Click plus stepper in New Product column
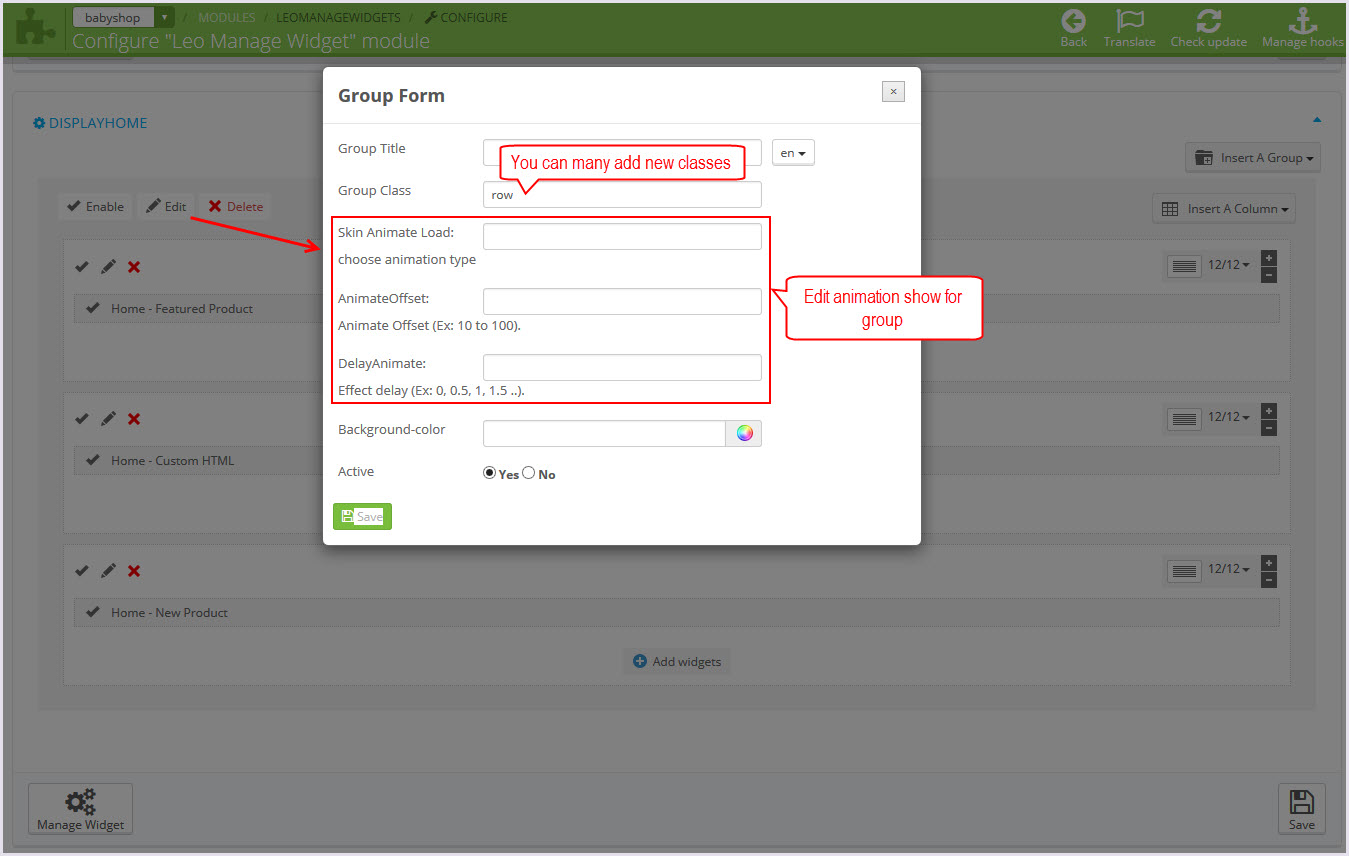 (1269, 562)
